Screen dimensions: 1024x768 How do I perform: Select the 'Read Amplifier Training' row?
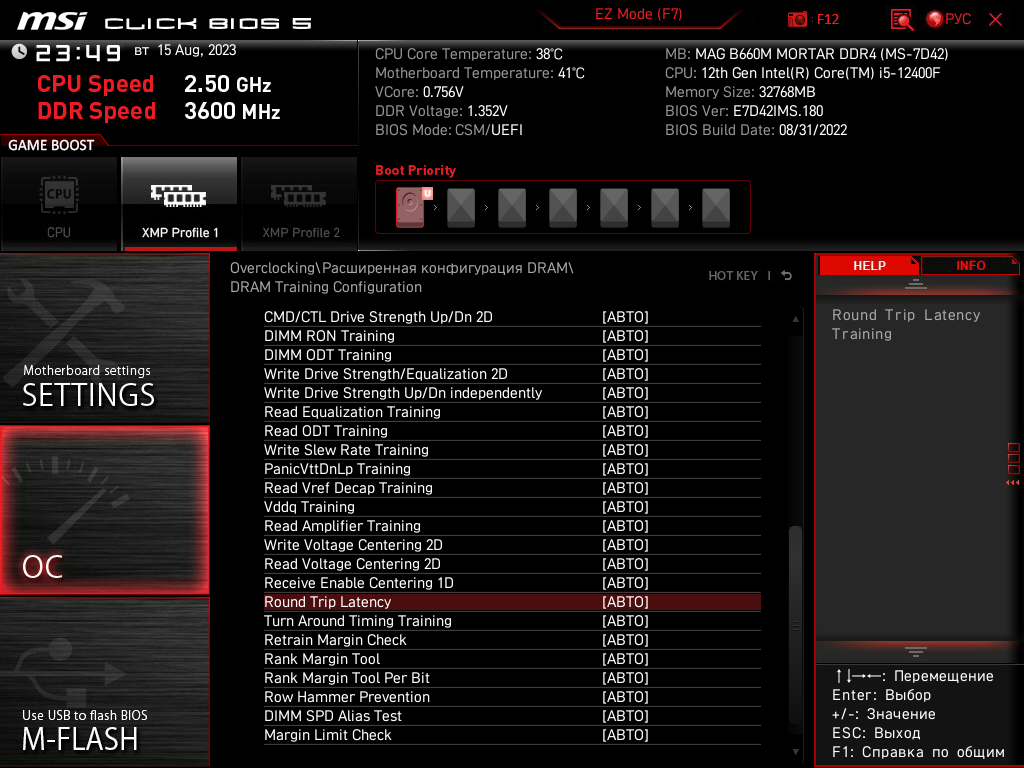coord(512,526)
